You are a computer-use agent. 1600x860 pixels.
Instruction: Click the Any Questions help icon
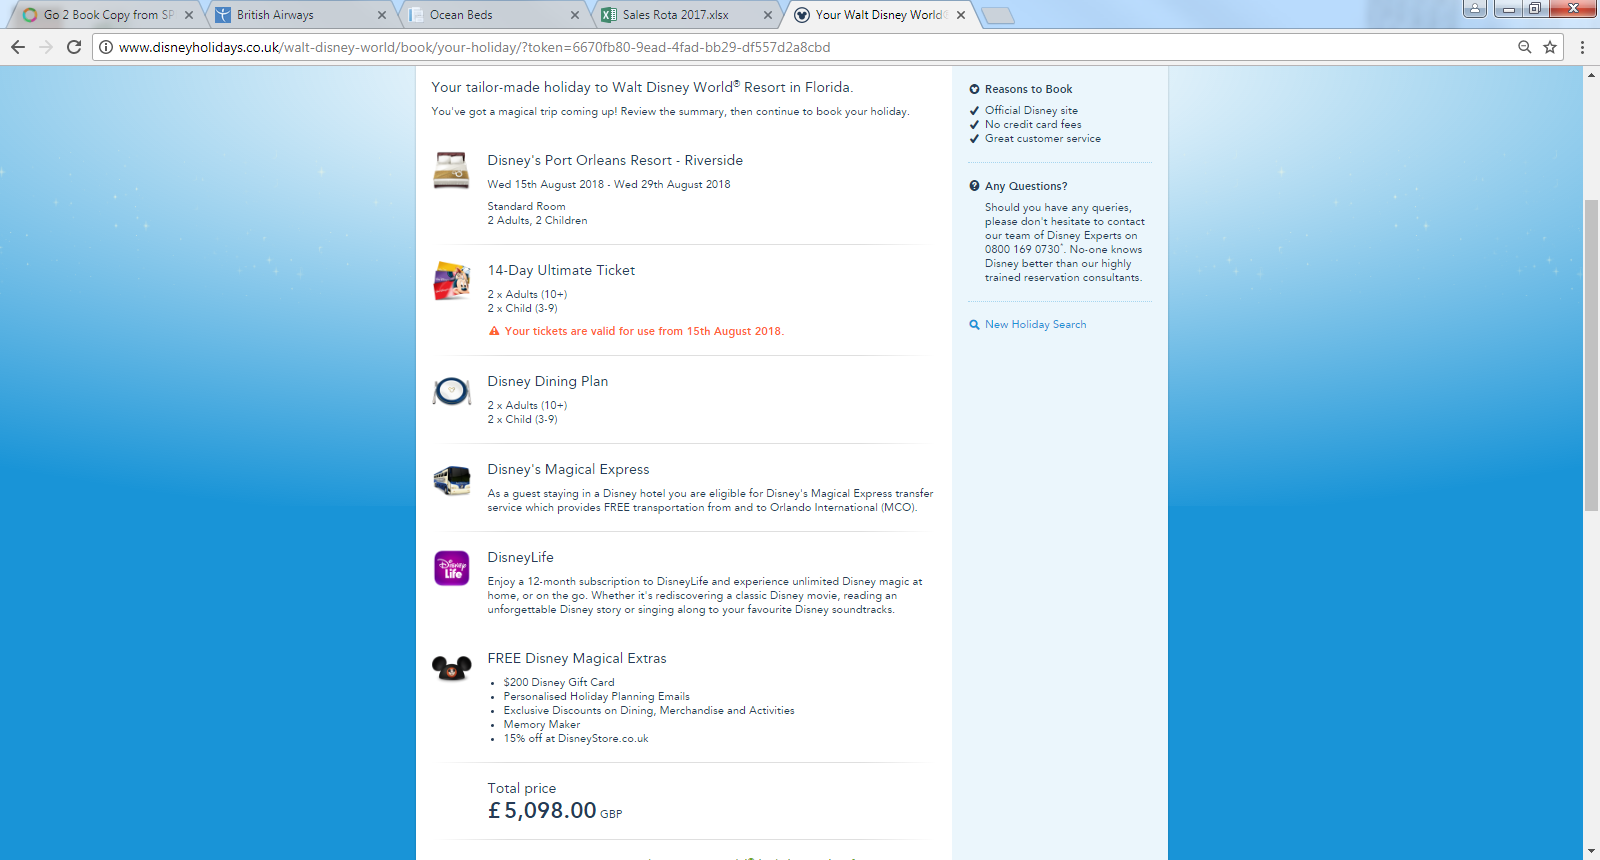[x=974, y=186]
